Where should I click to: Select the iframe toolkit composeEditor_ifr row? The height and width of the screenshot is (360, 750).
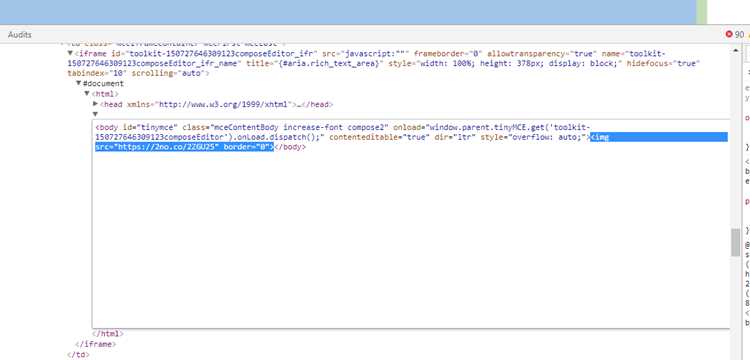click(383, 63)
